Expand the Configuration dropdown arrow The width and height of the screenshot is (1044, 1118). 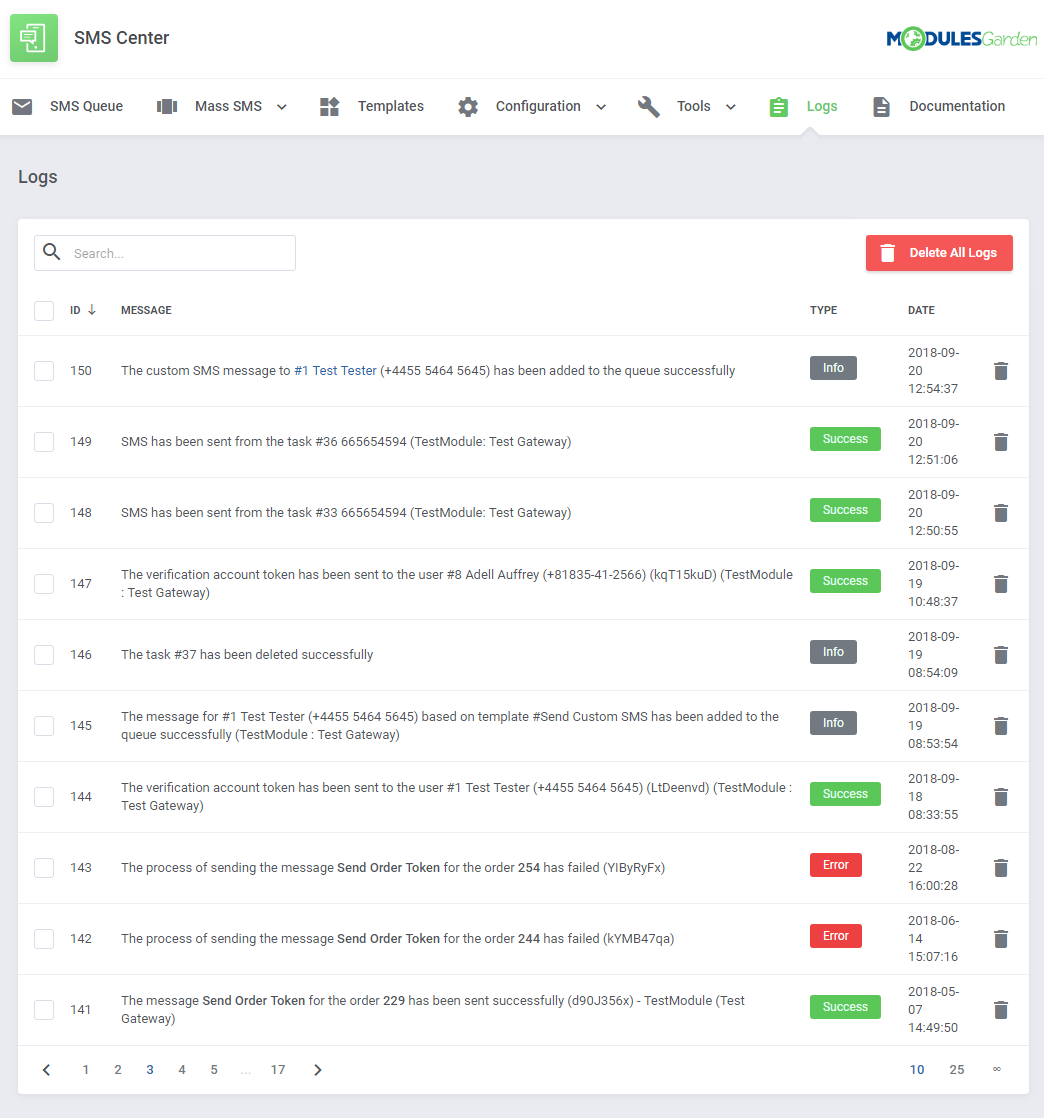point(601,107)
